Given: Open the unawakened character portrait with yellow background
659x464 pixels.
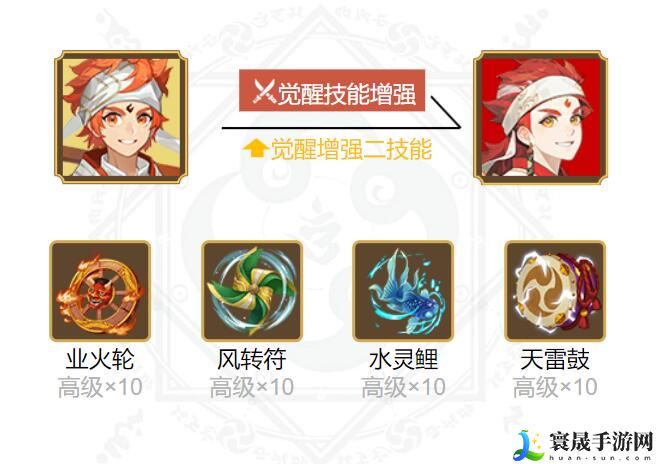Looking at the screenshot, I should click(121, 117).
